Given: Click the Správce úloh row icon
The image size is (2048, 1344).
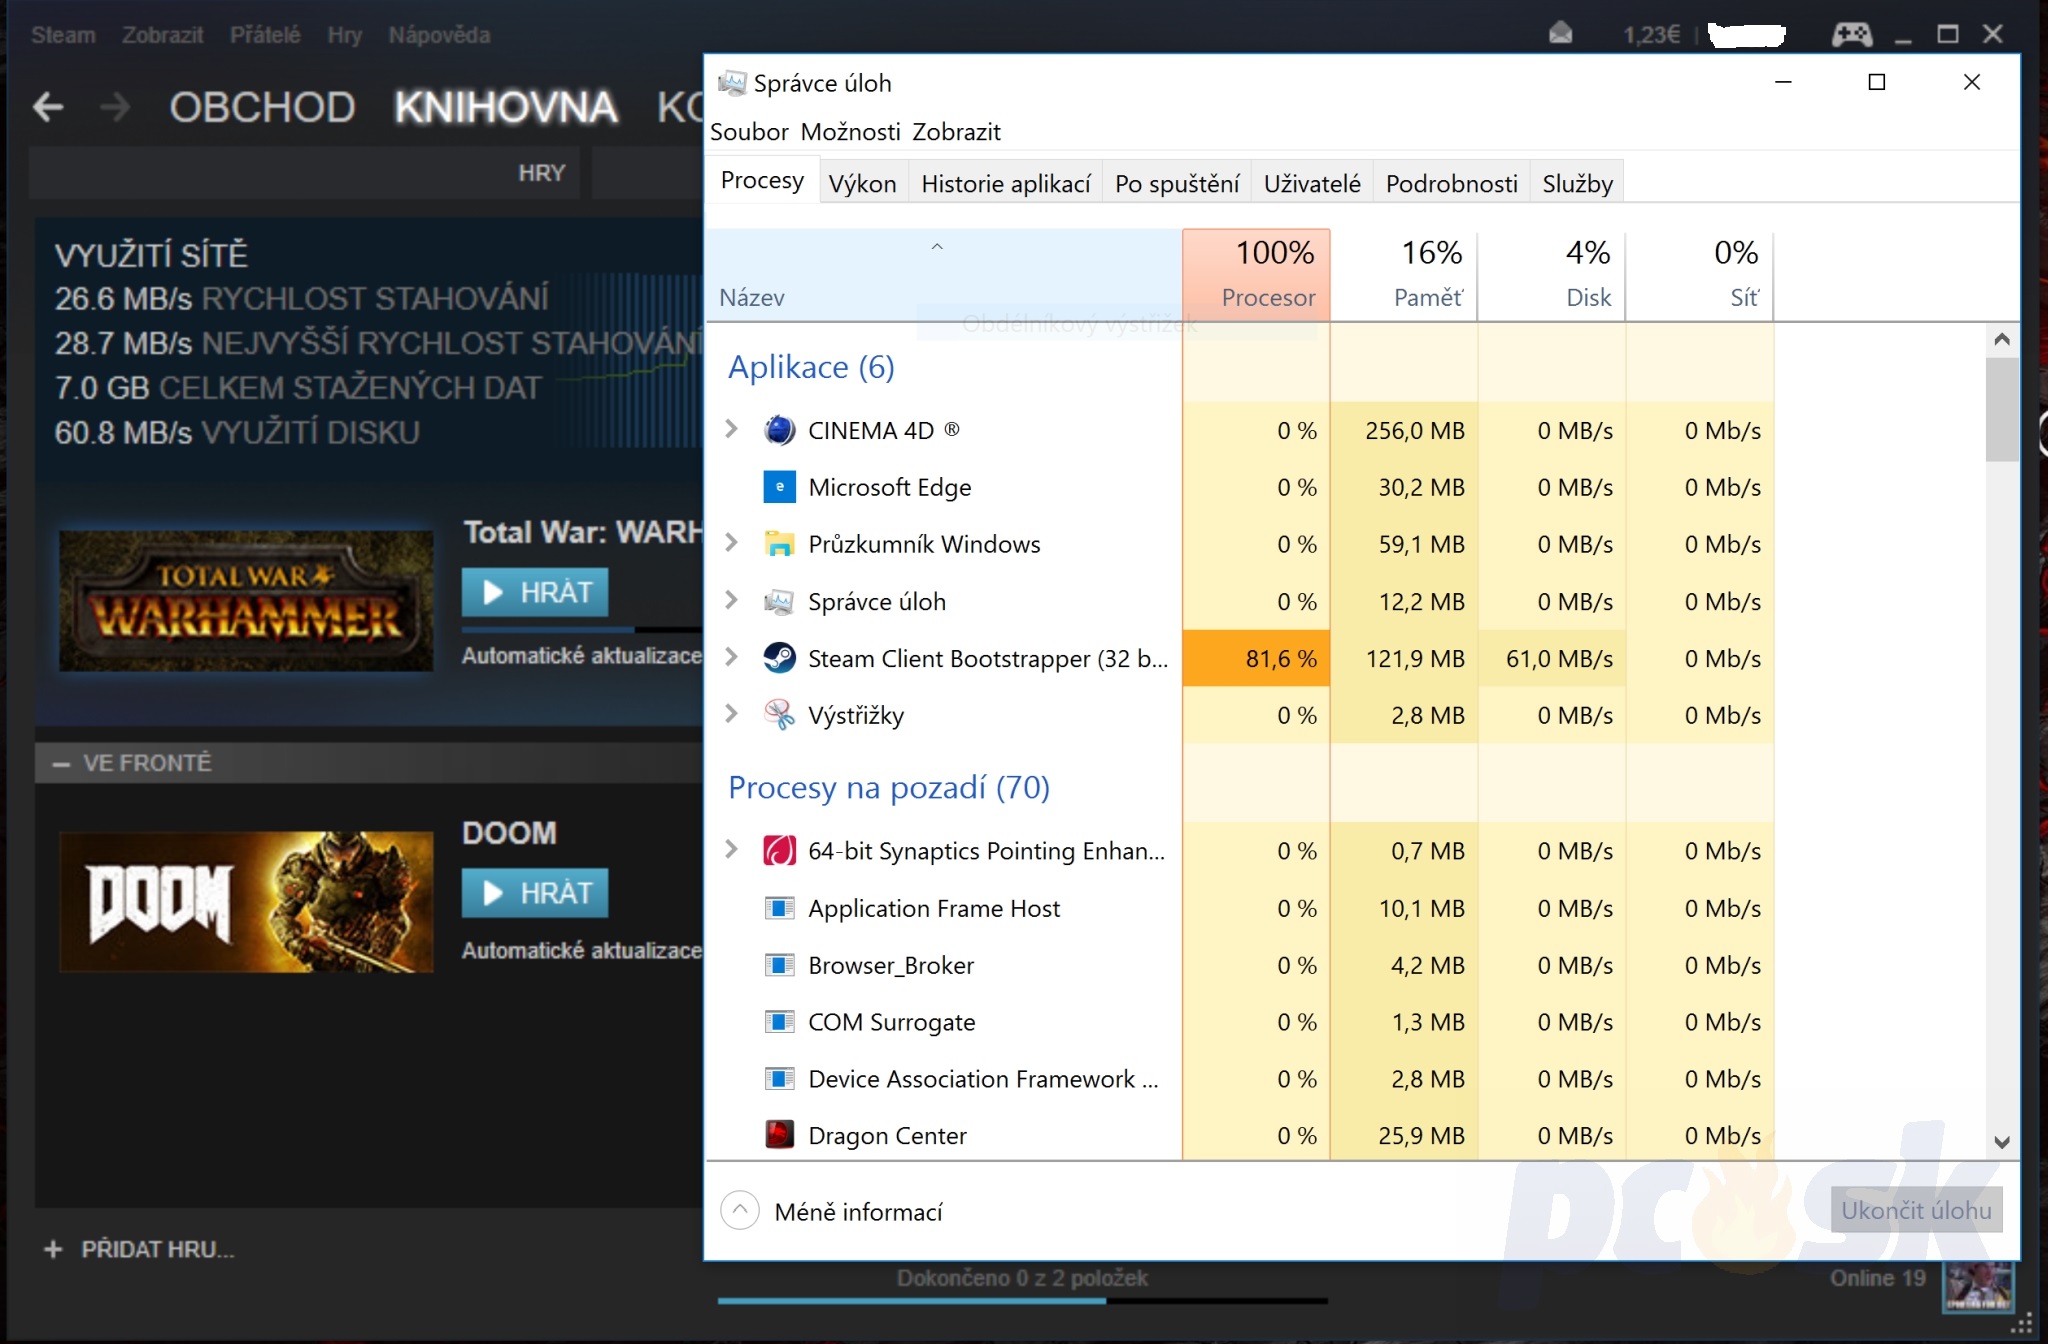Looking at the screenshot, I should tap(779, 601).
